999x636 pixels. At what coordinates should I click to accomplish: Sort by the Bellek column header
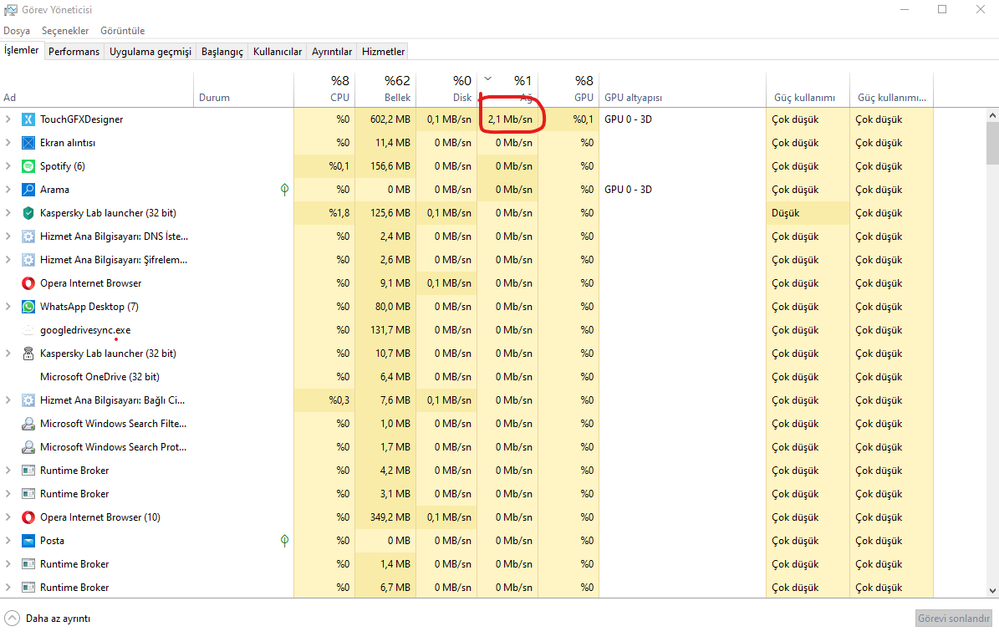tap(385, 89)
